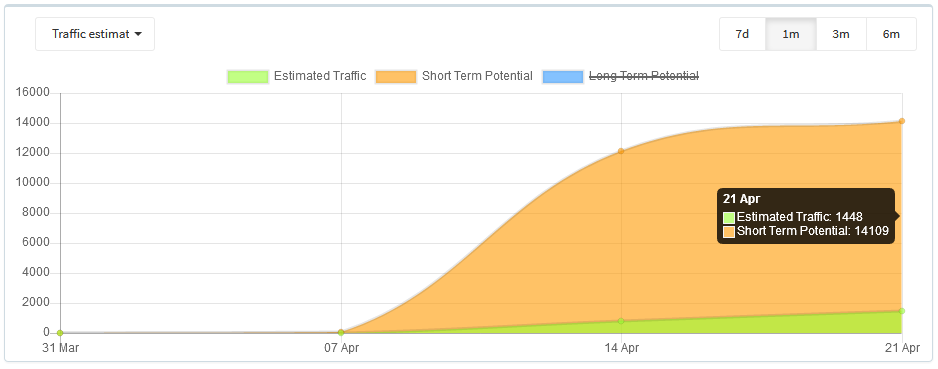This screenshot has height=369, width=938.
Task: Click the orange data point at 14 Apr
Action: 621,151
